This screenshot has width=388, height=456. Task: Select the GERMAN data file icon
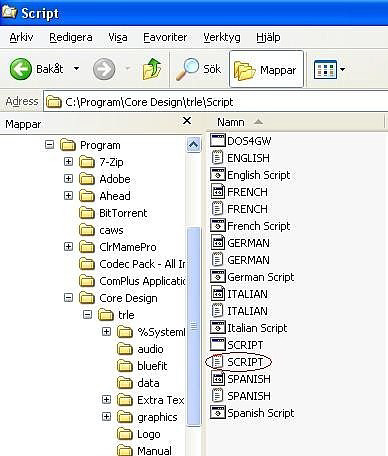(x=217, y=242)
